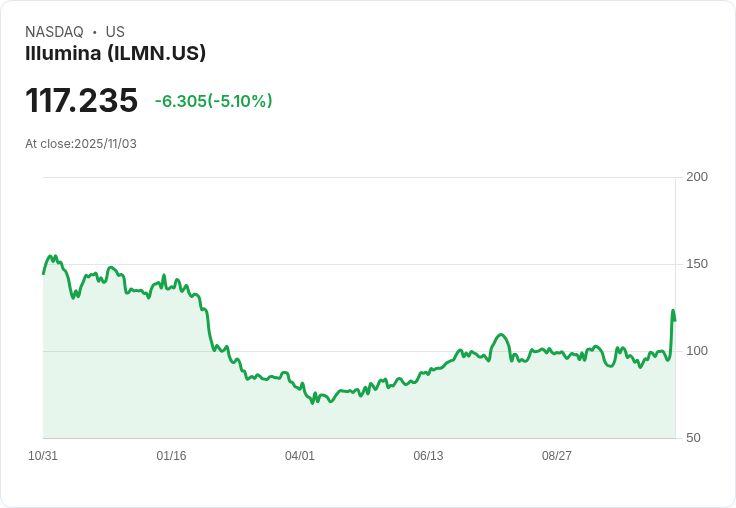736x508 pixels.
Task: Click the latest price spike at chart end
Action: pos(673,311)
